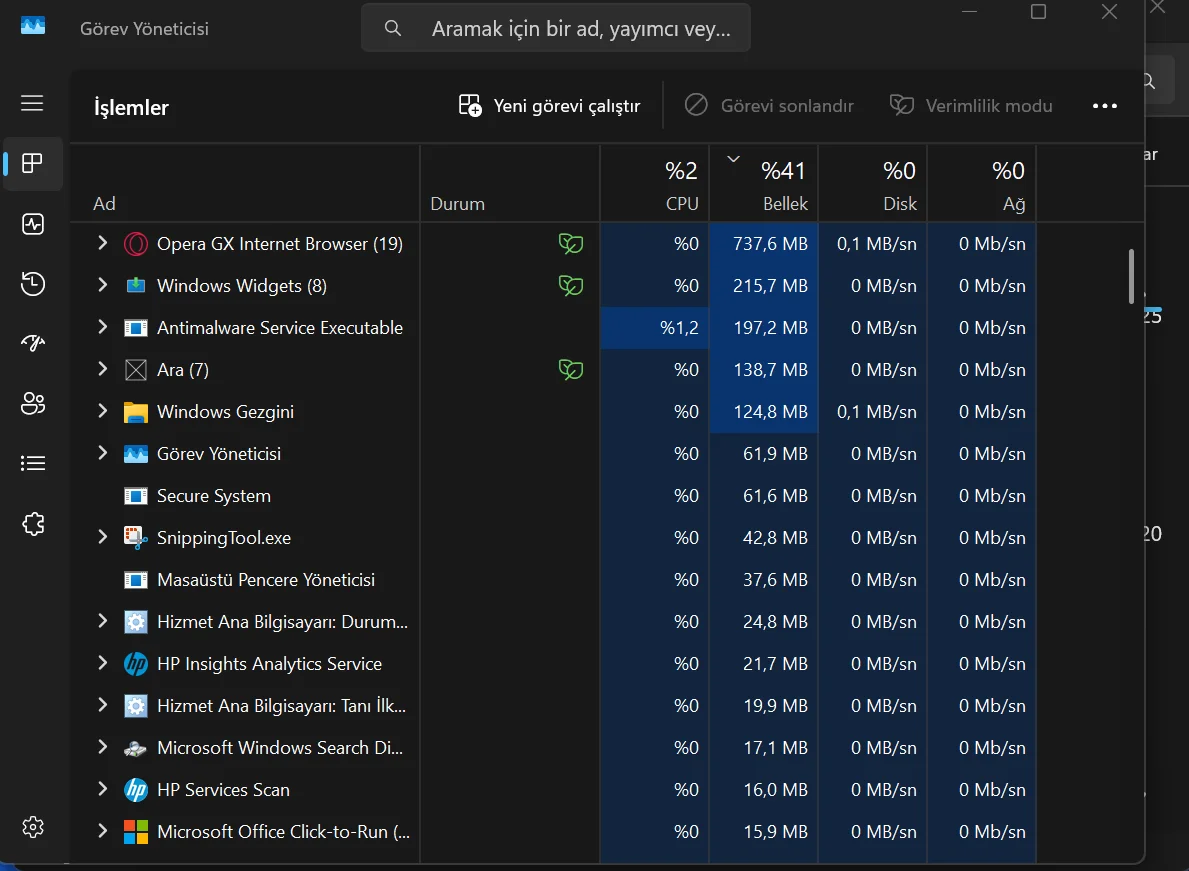Open the Performance page in sidebar
Viewport: 1189px width, 871px height.
tap(33, 224)
